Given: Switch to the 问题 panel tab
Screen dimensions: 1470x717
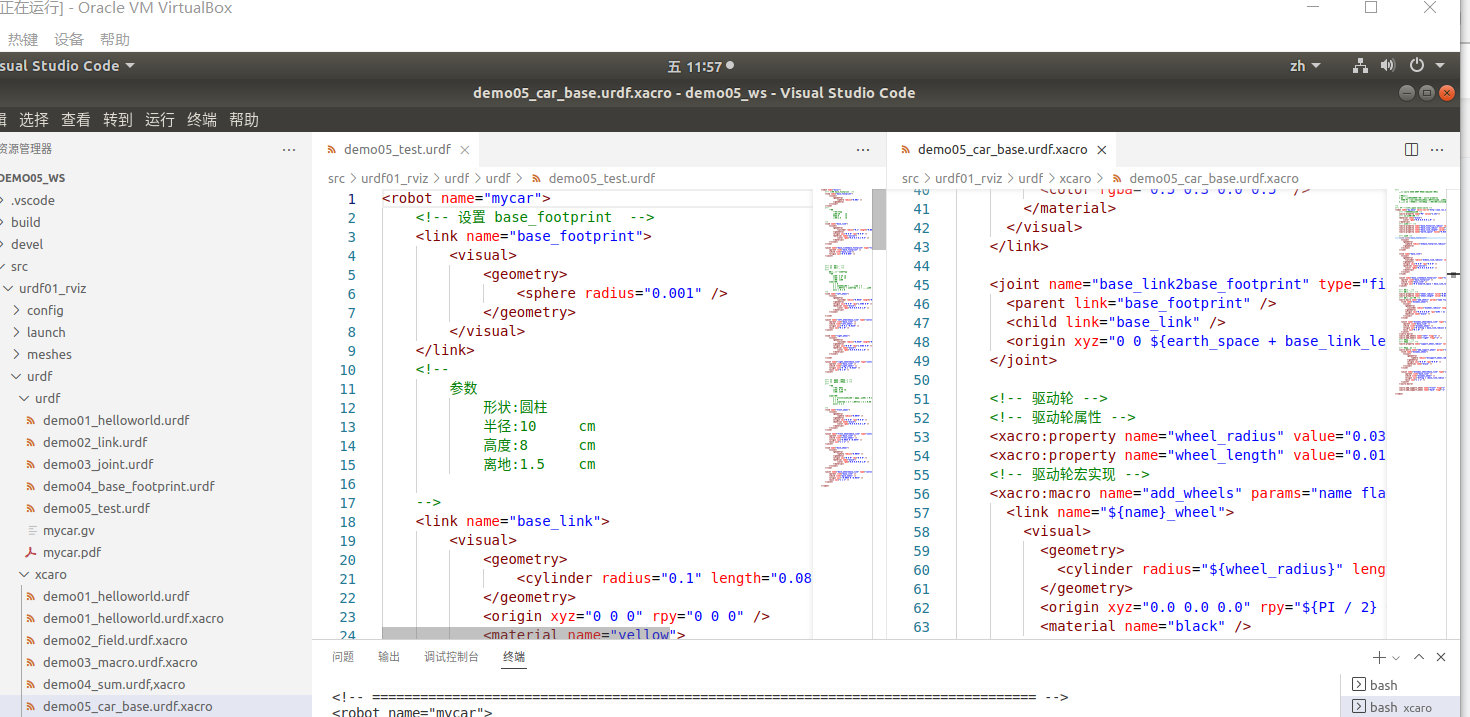Looking at the screenshot, I should (x=343, y=657).
